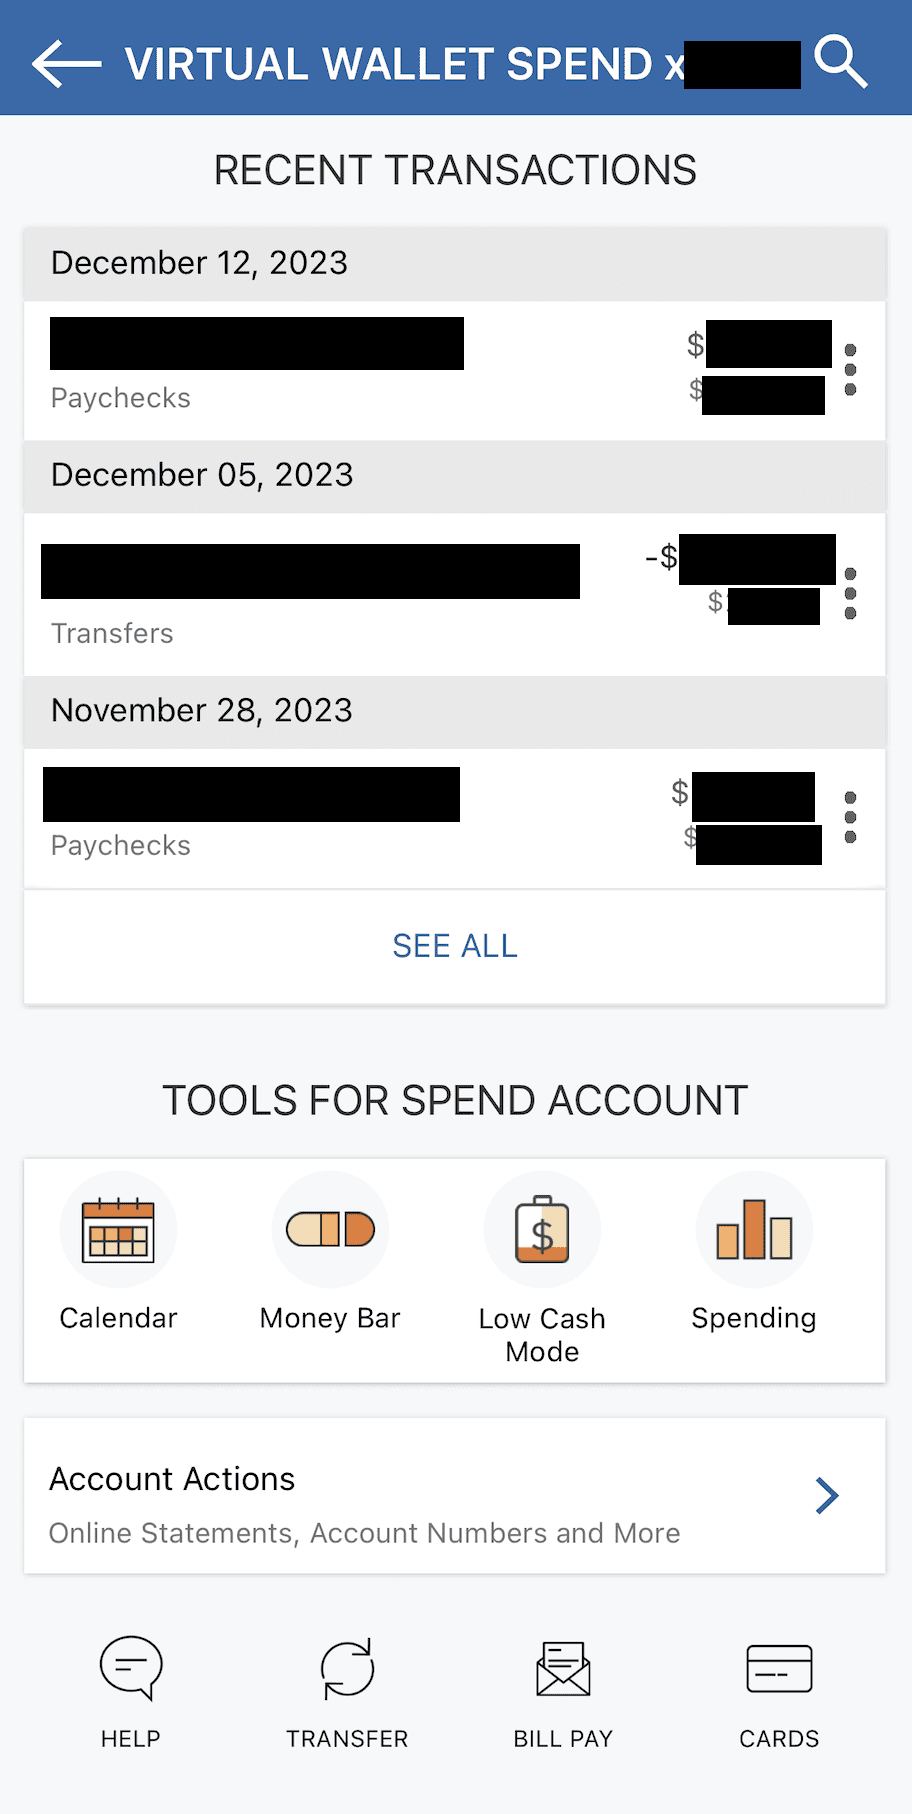Open options for December 12 paycheck
This screenshot has width=912, height=1814.
pos(851,369)
